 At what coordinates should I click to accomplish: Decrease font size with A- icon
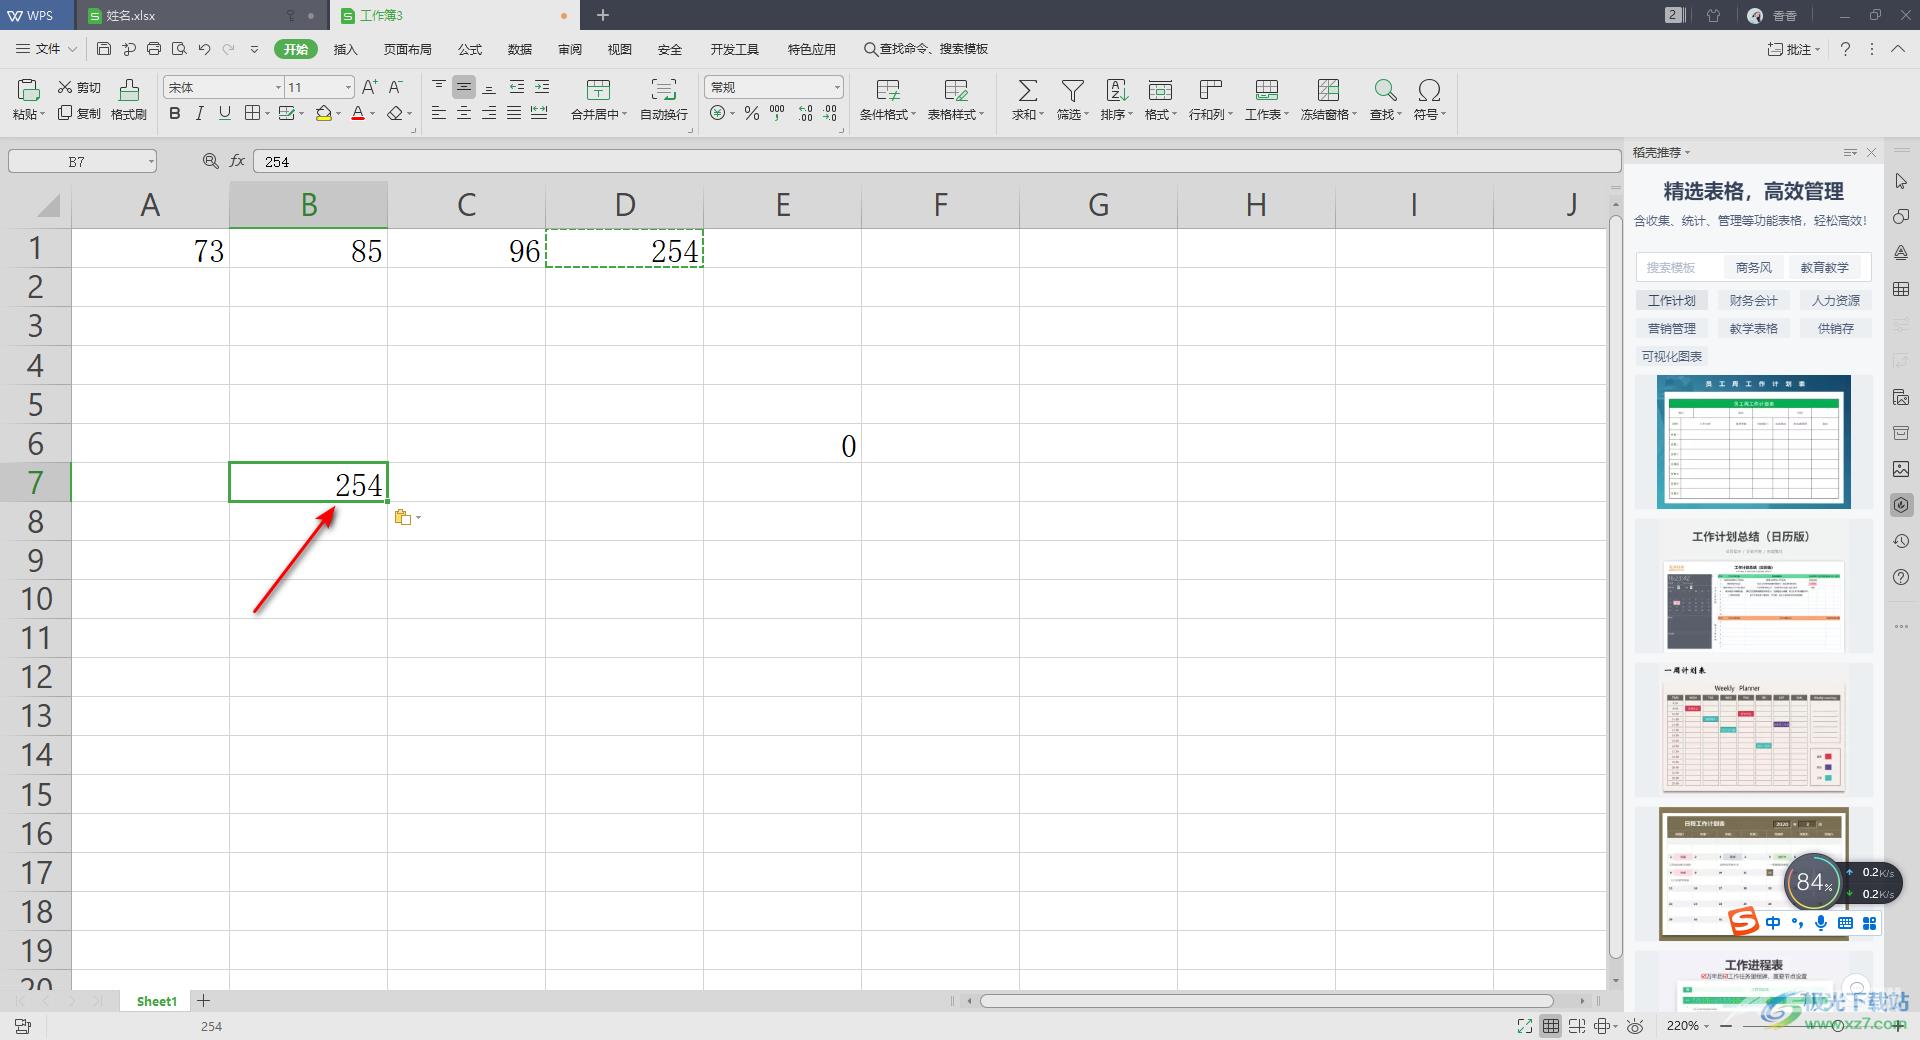tap(395, 87)
